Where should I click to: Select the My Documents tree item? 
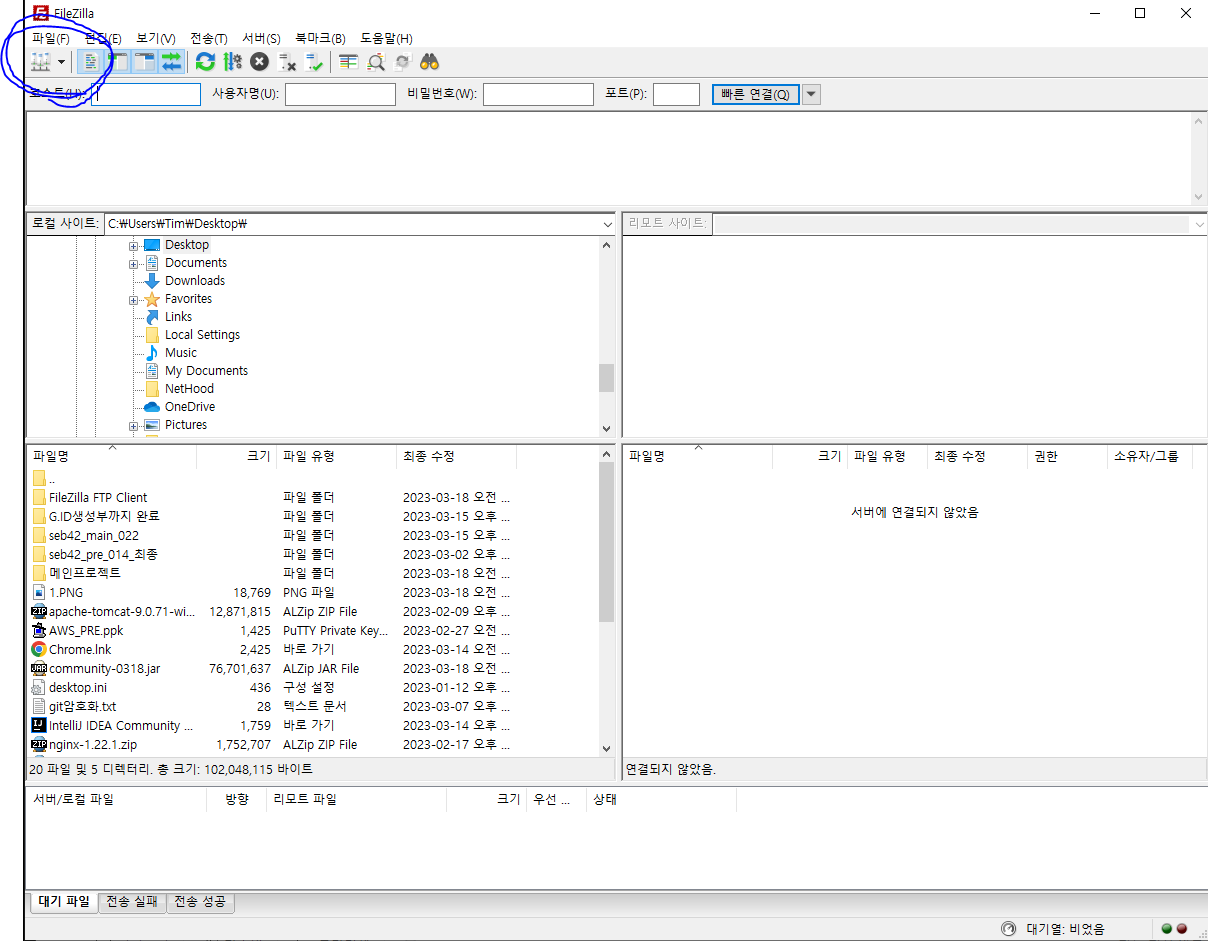point(206,371)
